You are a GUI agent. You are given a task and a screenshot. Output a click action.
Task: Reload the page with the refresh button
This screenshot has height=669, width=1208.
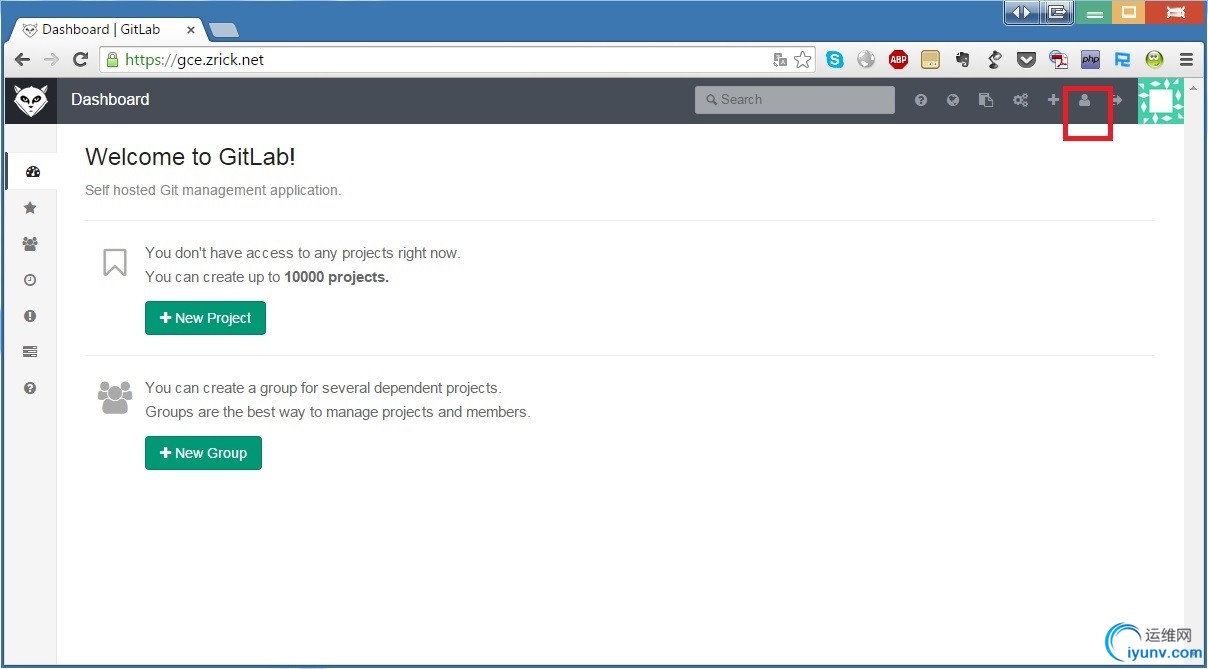pos(81,60)
